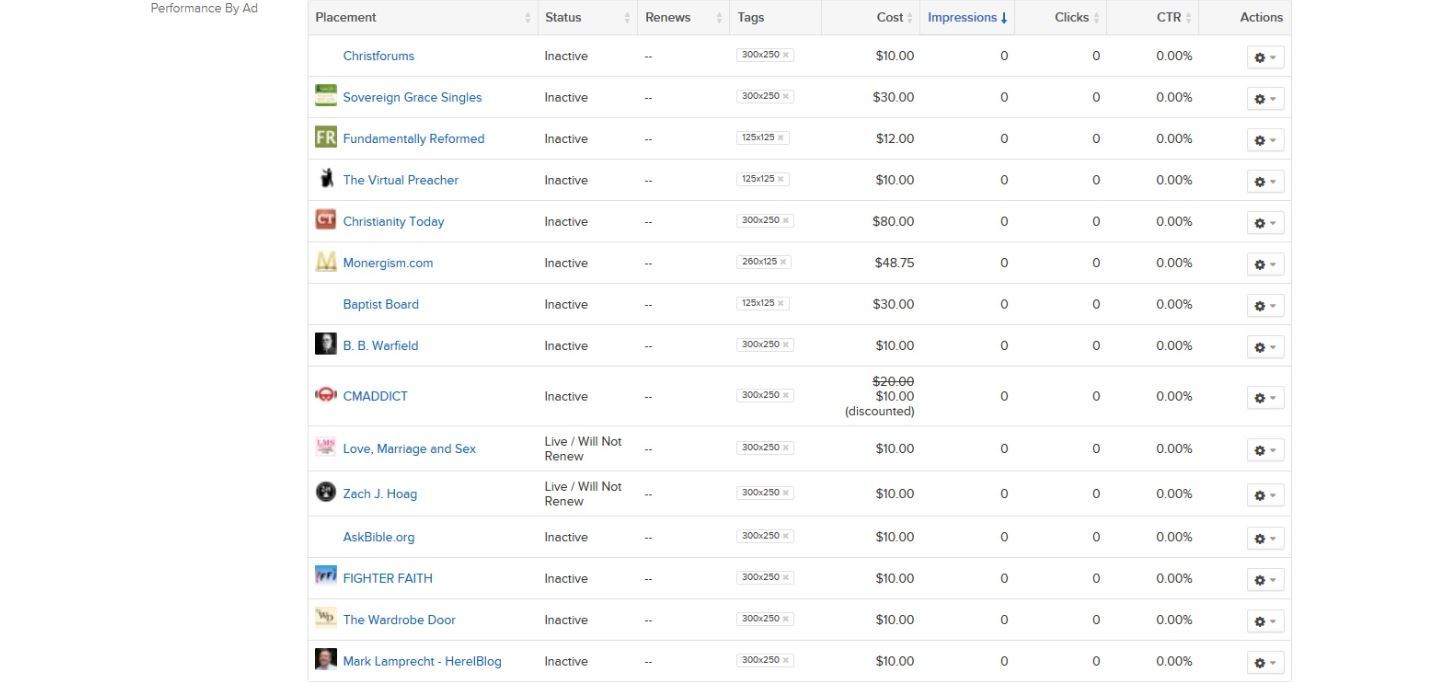The width and height of the screenshot is (1450, 682).
Task: Open the FIGHTER FAITH placement link
Action: click(388, 578)
